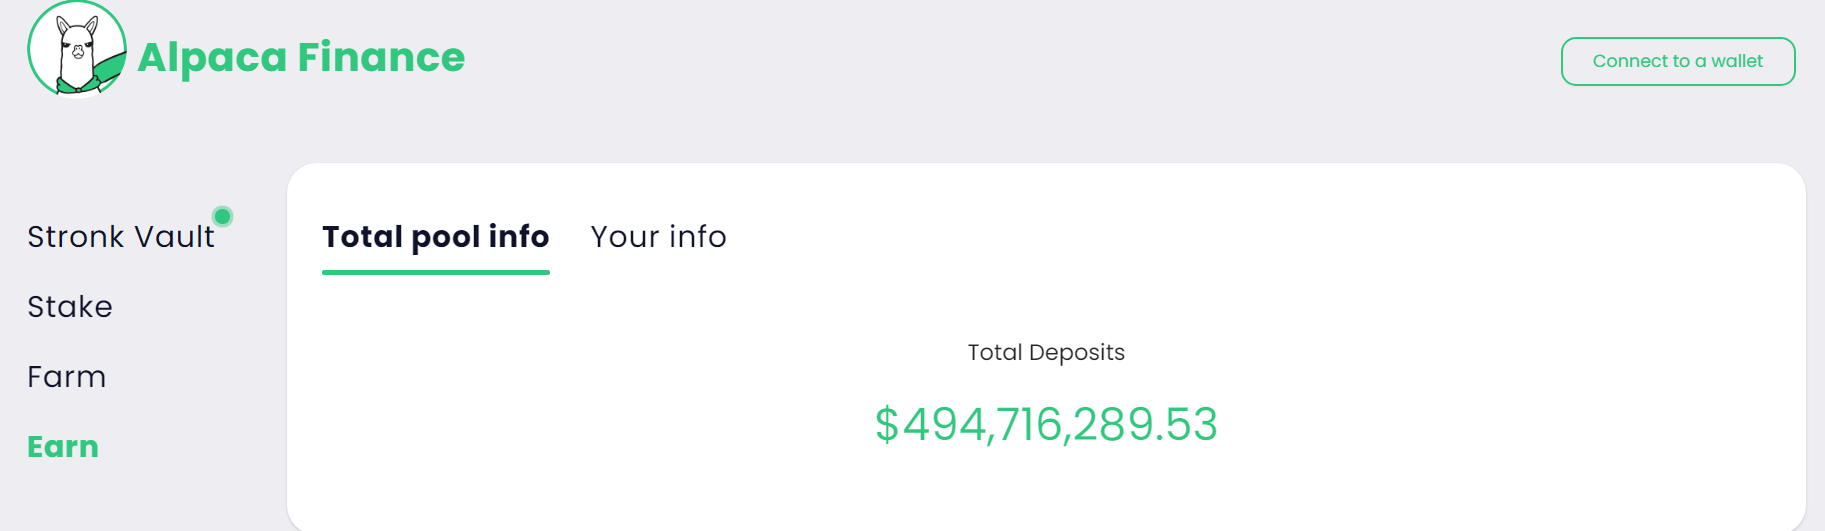Open the Farm section
The image size is (1825, 531).
[67, 377]
